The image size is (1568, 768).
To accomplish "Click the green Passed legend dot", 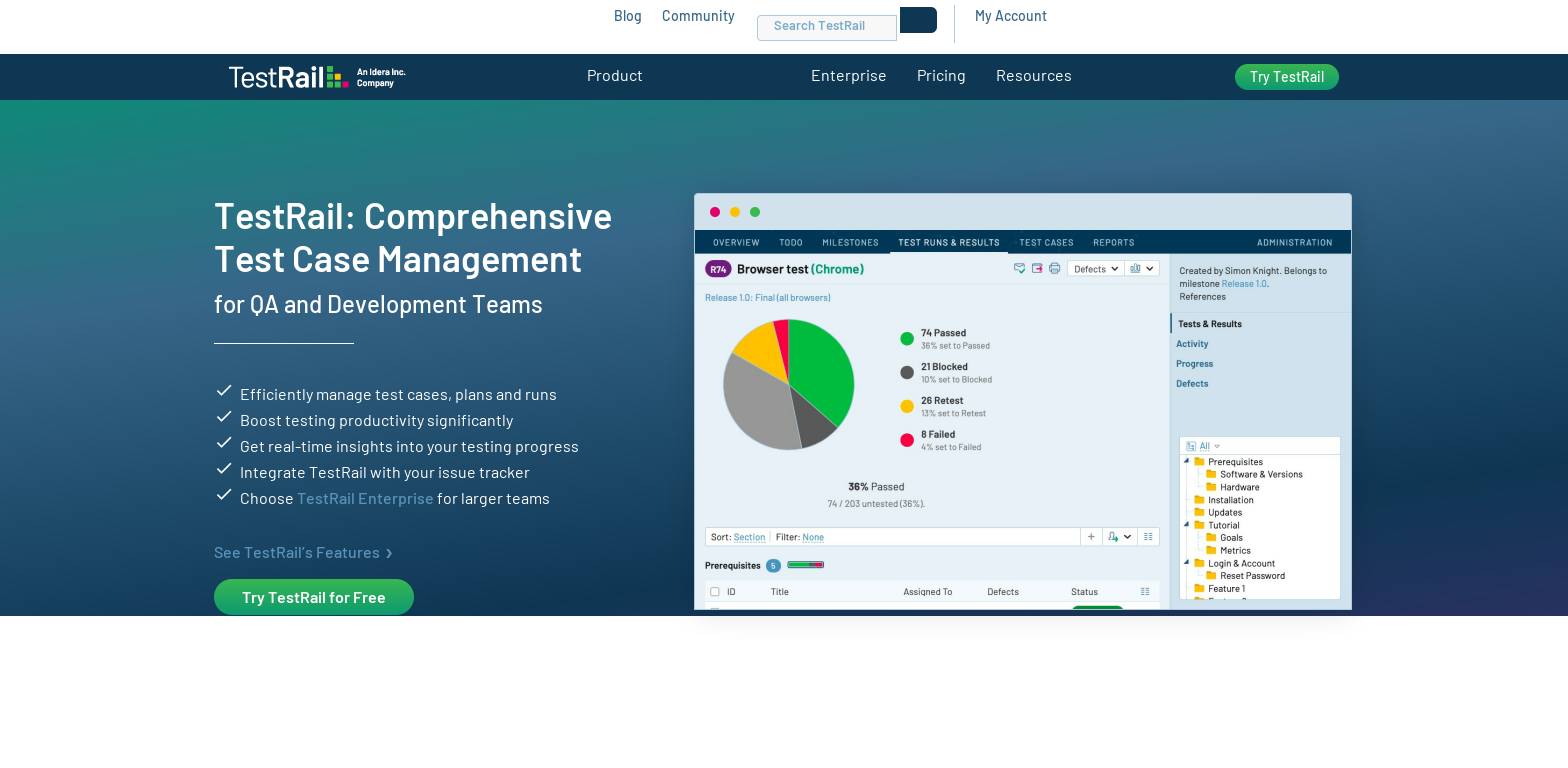I will point(907,339).
